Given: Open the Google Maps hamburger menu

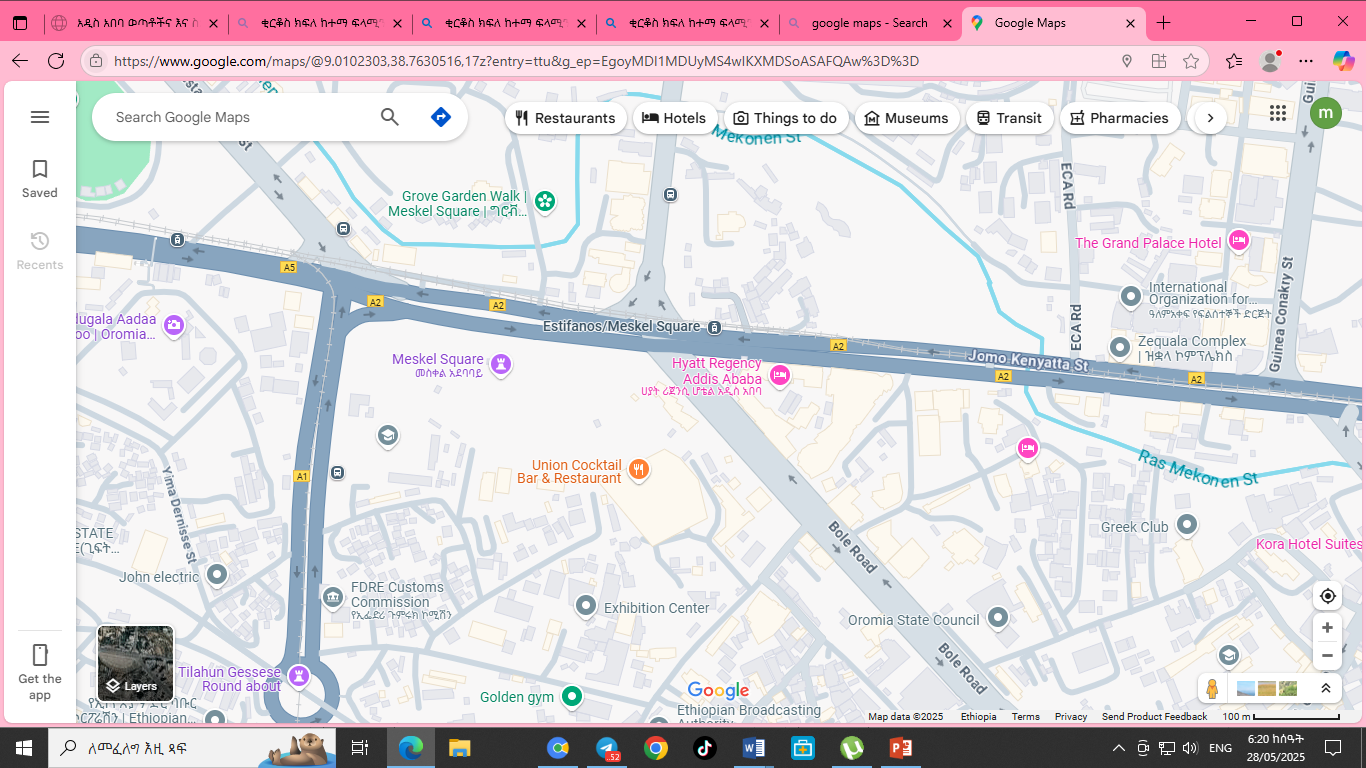Looking at the screenshot, I should [40, 117].
